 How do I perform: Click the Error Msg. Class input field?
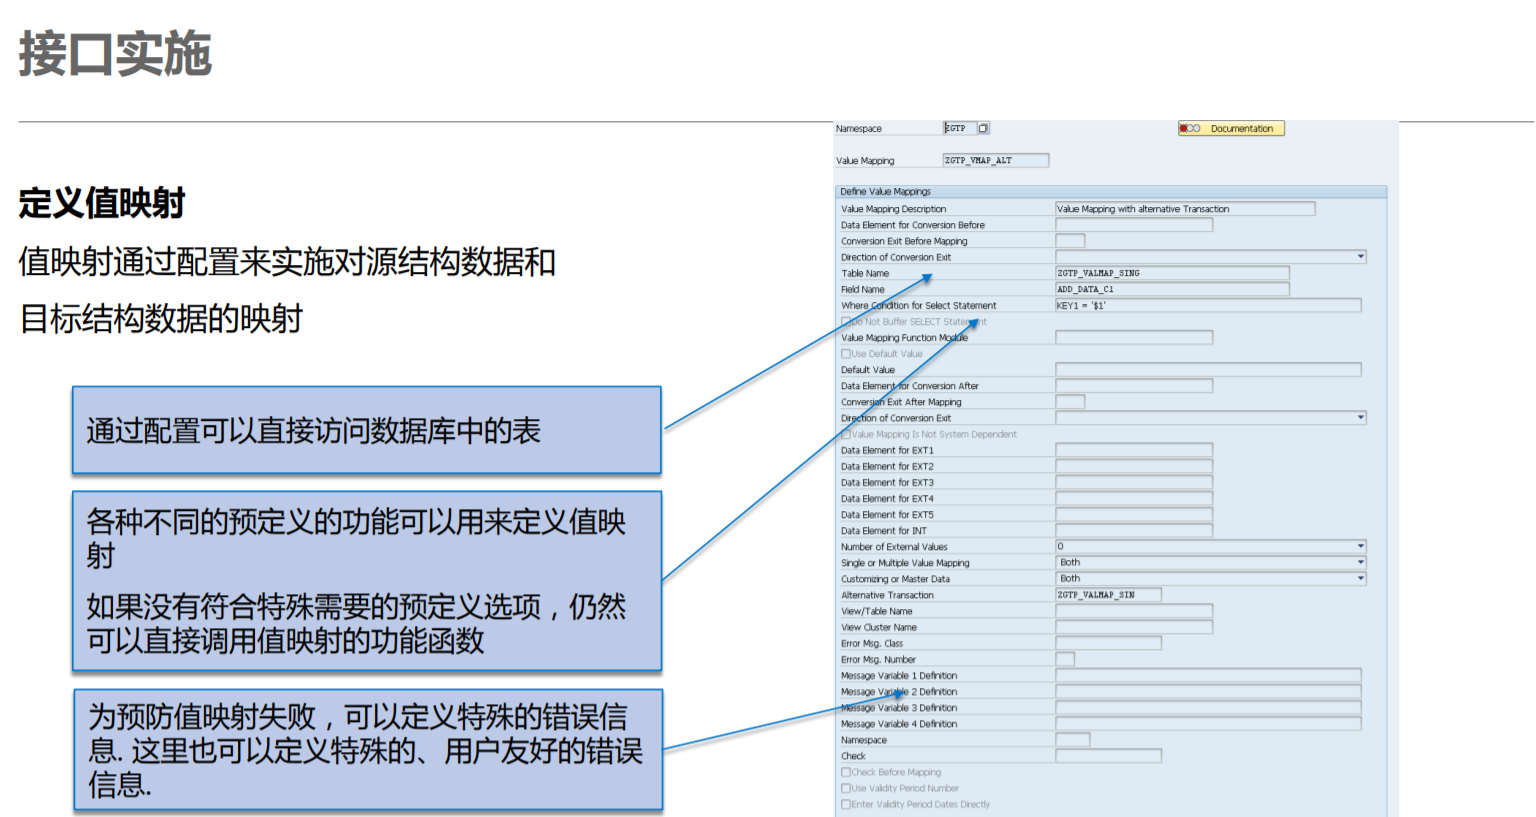(x=1107, y=644)
